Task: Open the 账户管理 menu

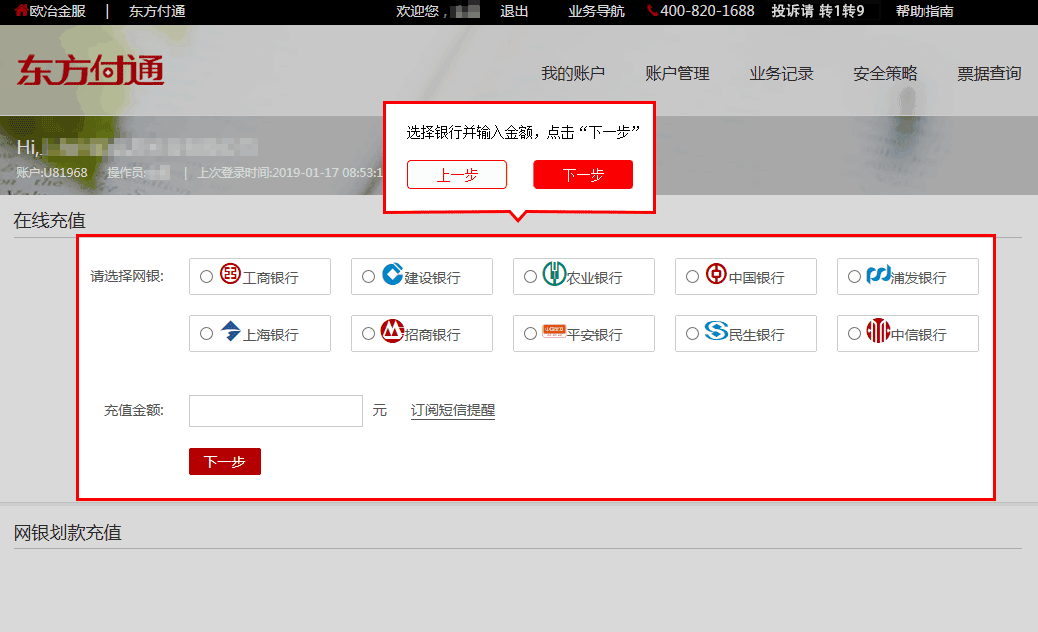Action: [x=677, y=73]
